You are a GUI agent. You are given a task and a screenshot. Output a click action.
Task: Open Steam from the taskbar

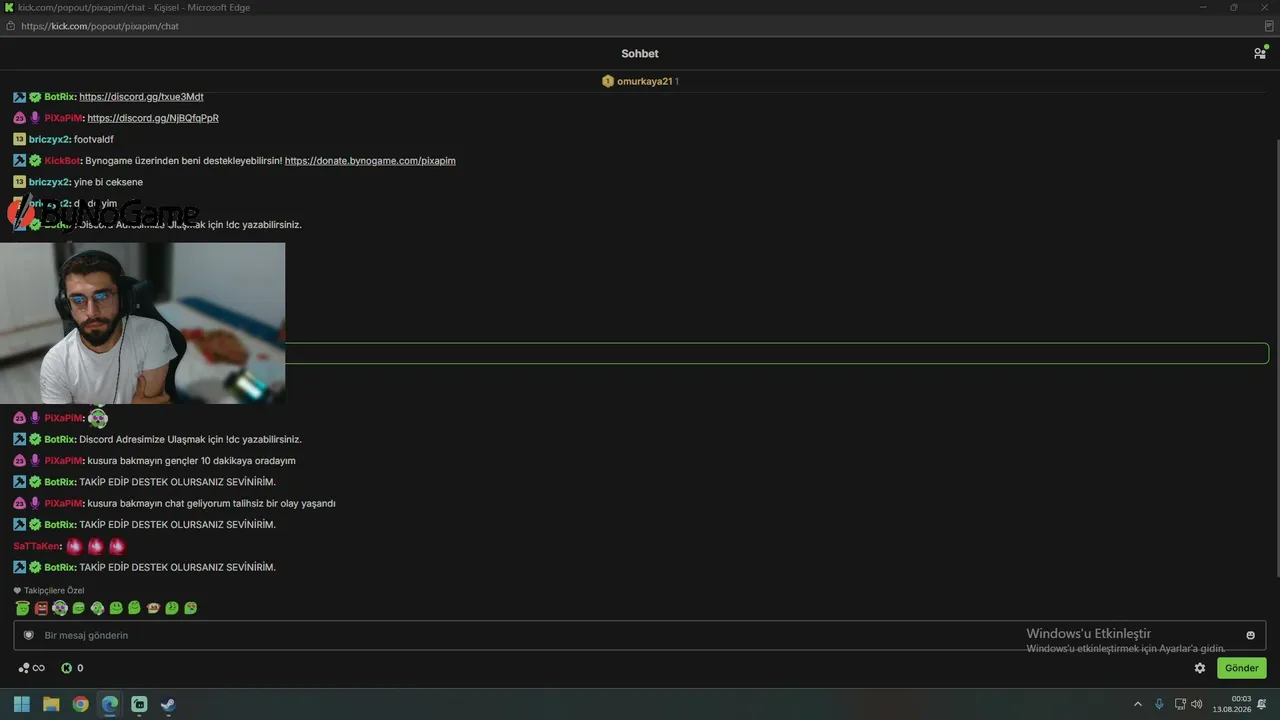[168, 704]
